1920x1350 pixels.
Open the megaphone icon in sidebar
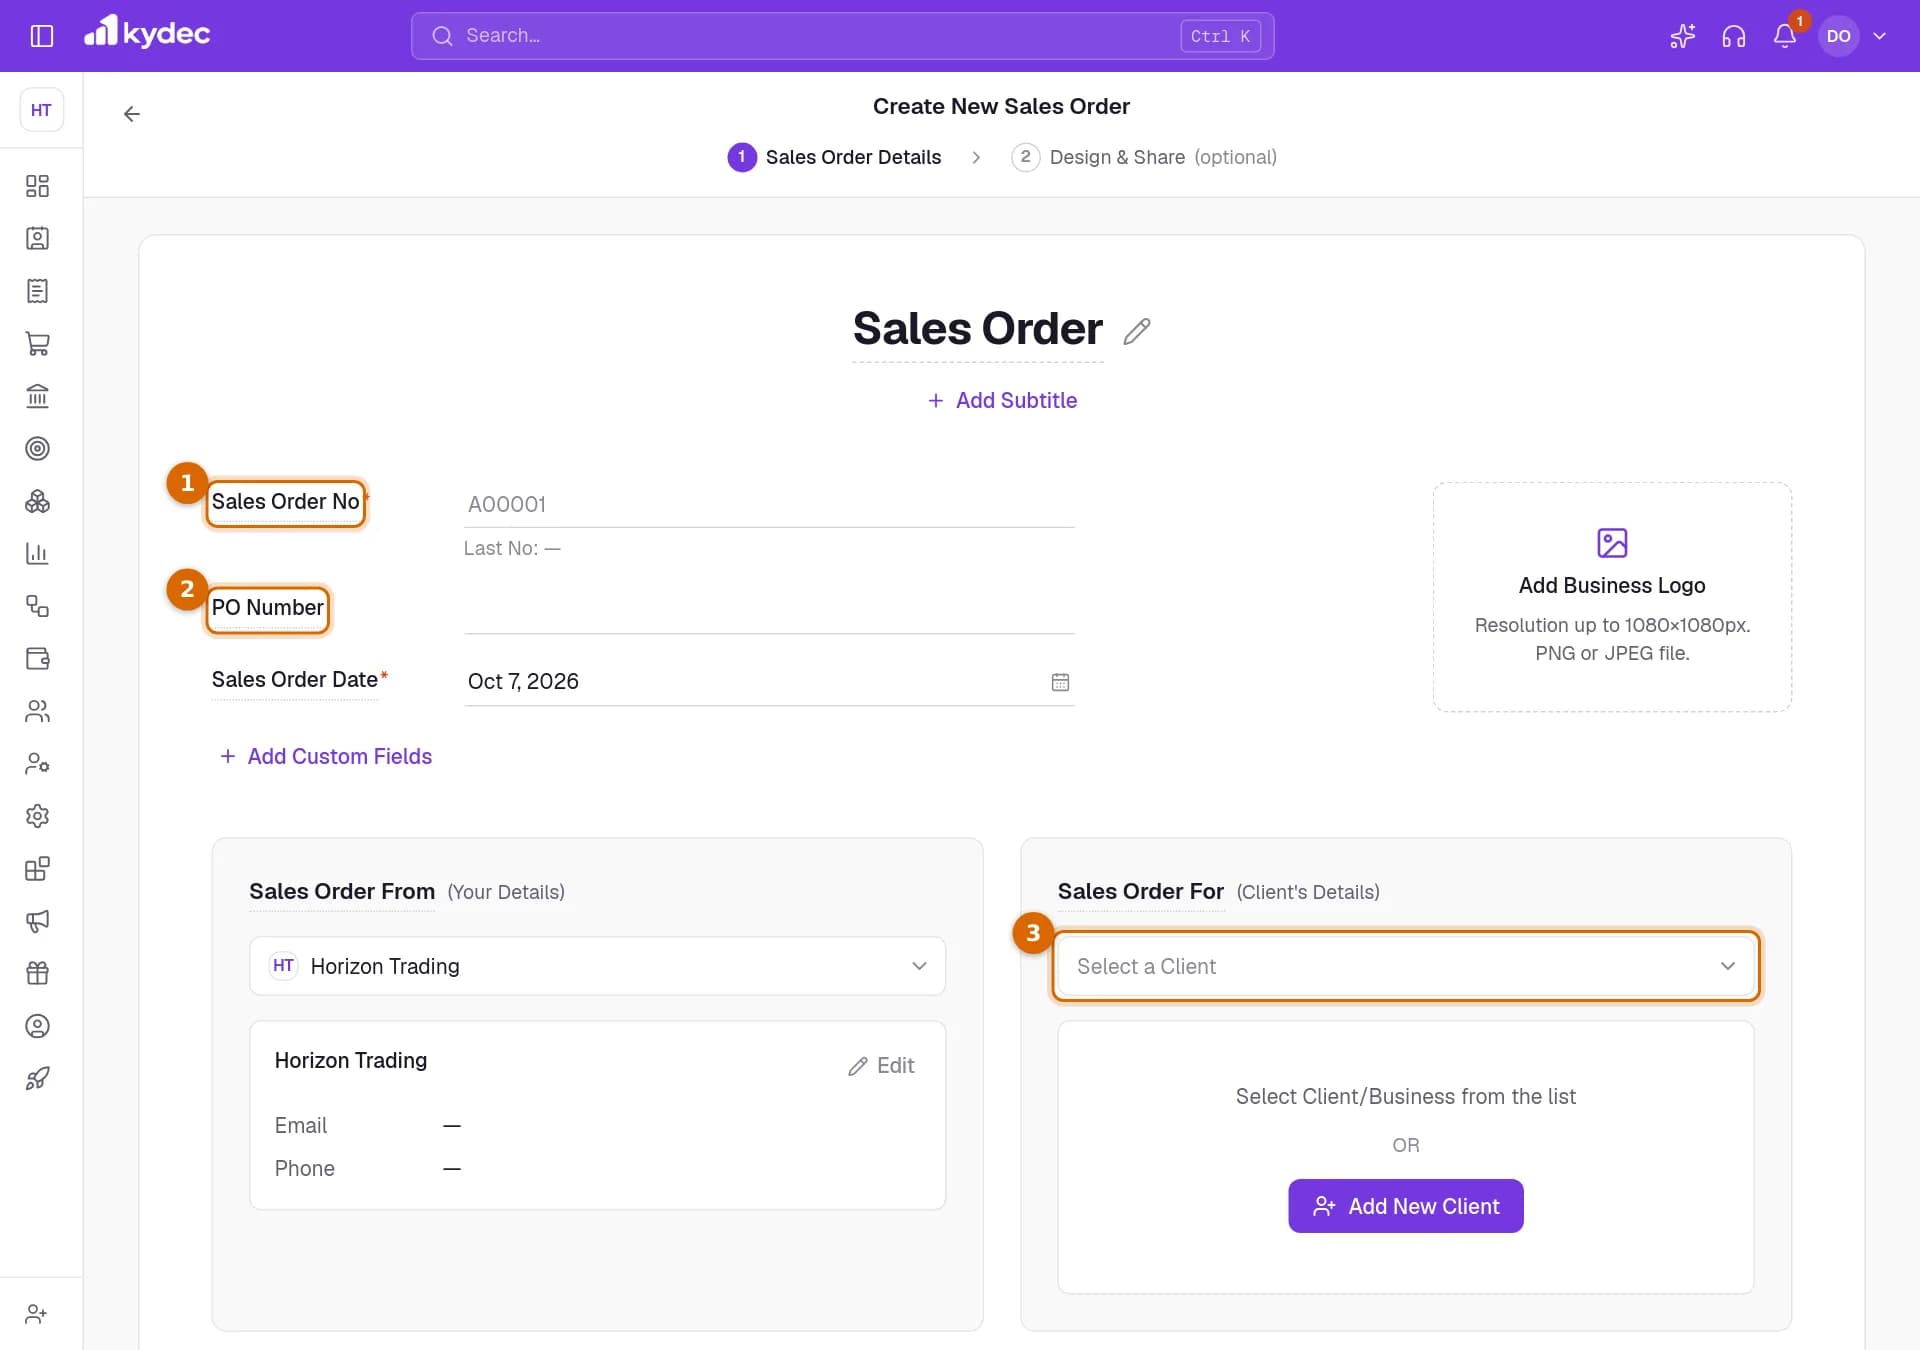37,921
